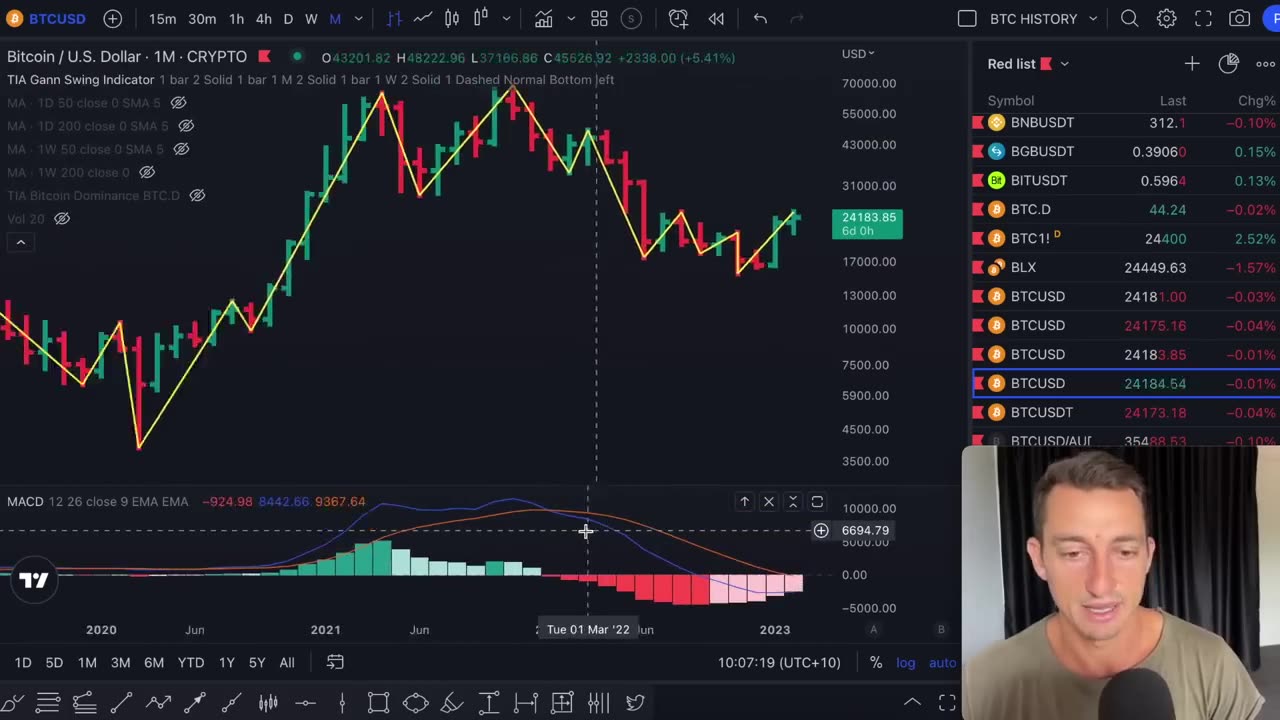Show the hidden MA 1D 50 indicator
Viewport: 1280px width, 720px height.
click(178, 103)
